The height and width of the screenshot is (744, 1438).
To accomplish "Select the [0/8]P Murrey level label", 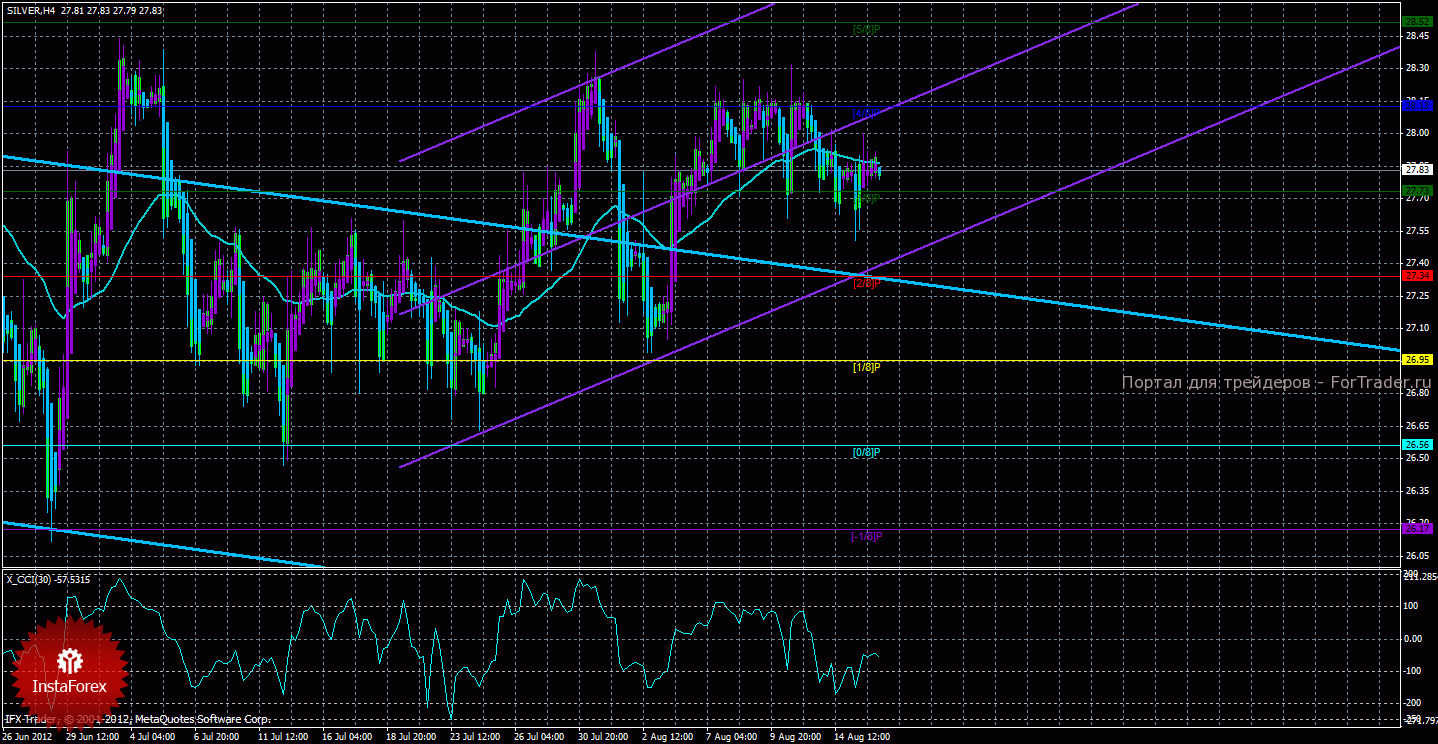I will [x=866, y=452].
